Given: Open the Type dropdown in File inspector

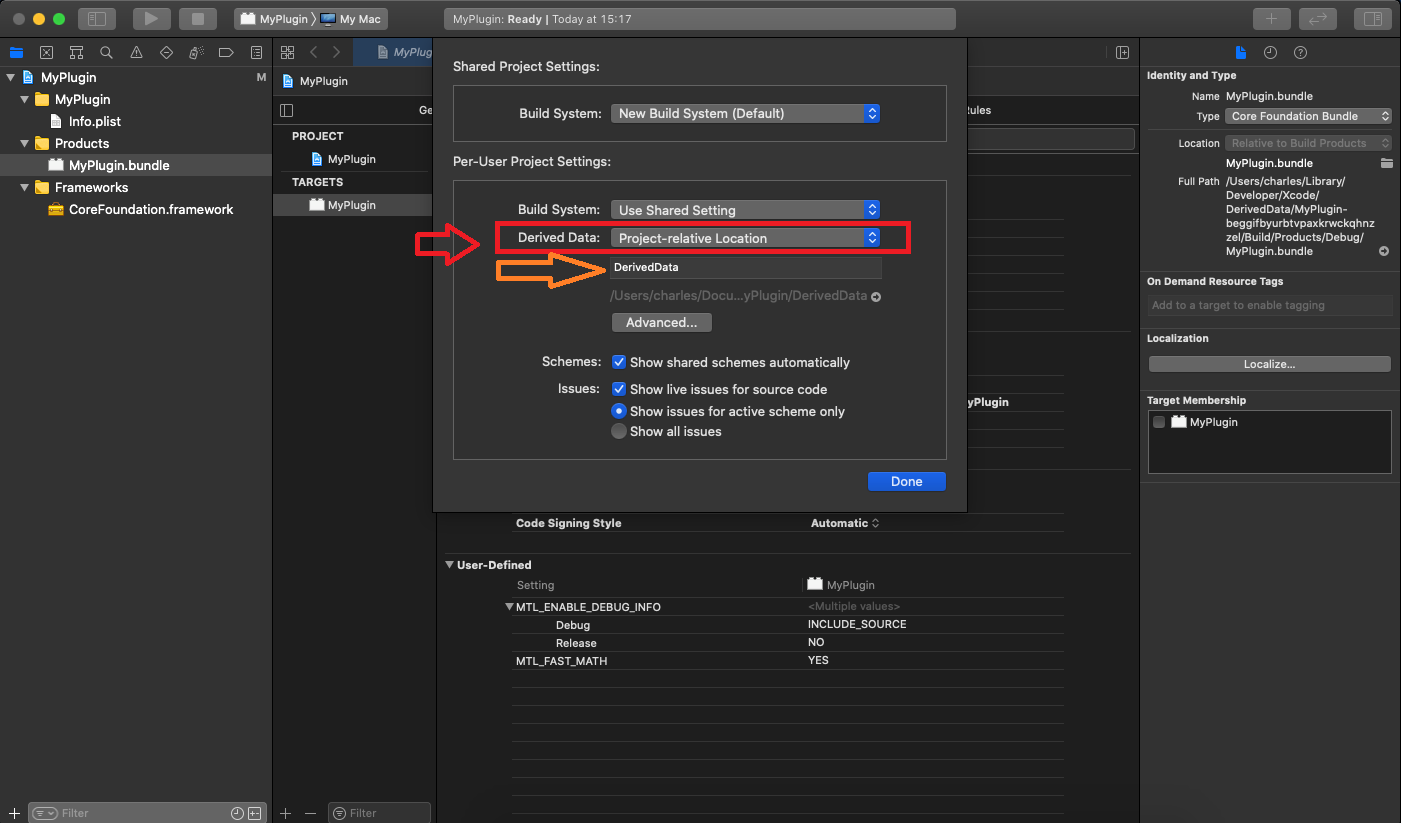Looking at the screenshot, I should click(x=1308, y=116).
